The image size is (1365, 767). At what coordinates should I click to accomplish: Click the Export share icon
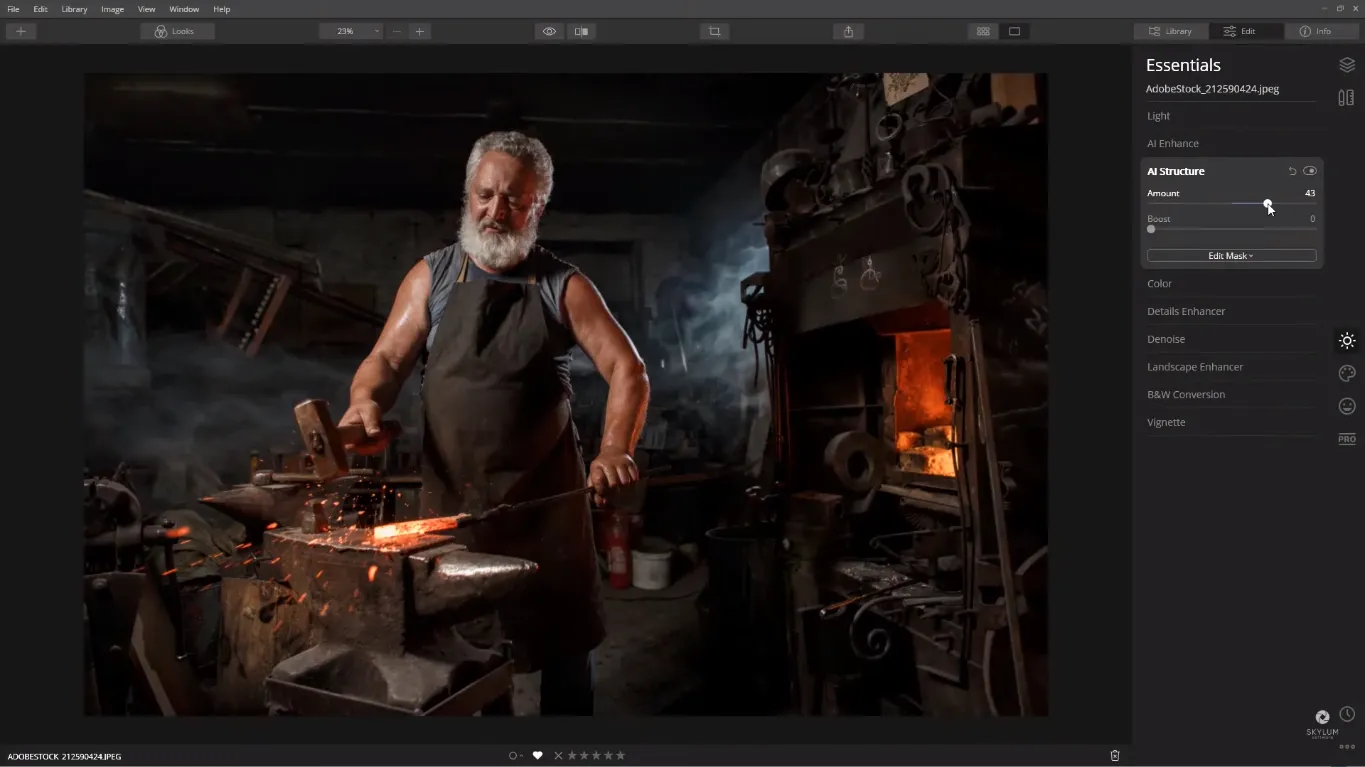click(848, 31)
